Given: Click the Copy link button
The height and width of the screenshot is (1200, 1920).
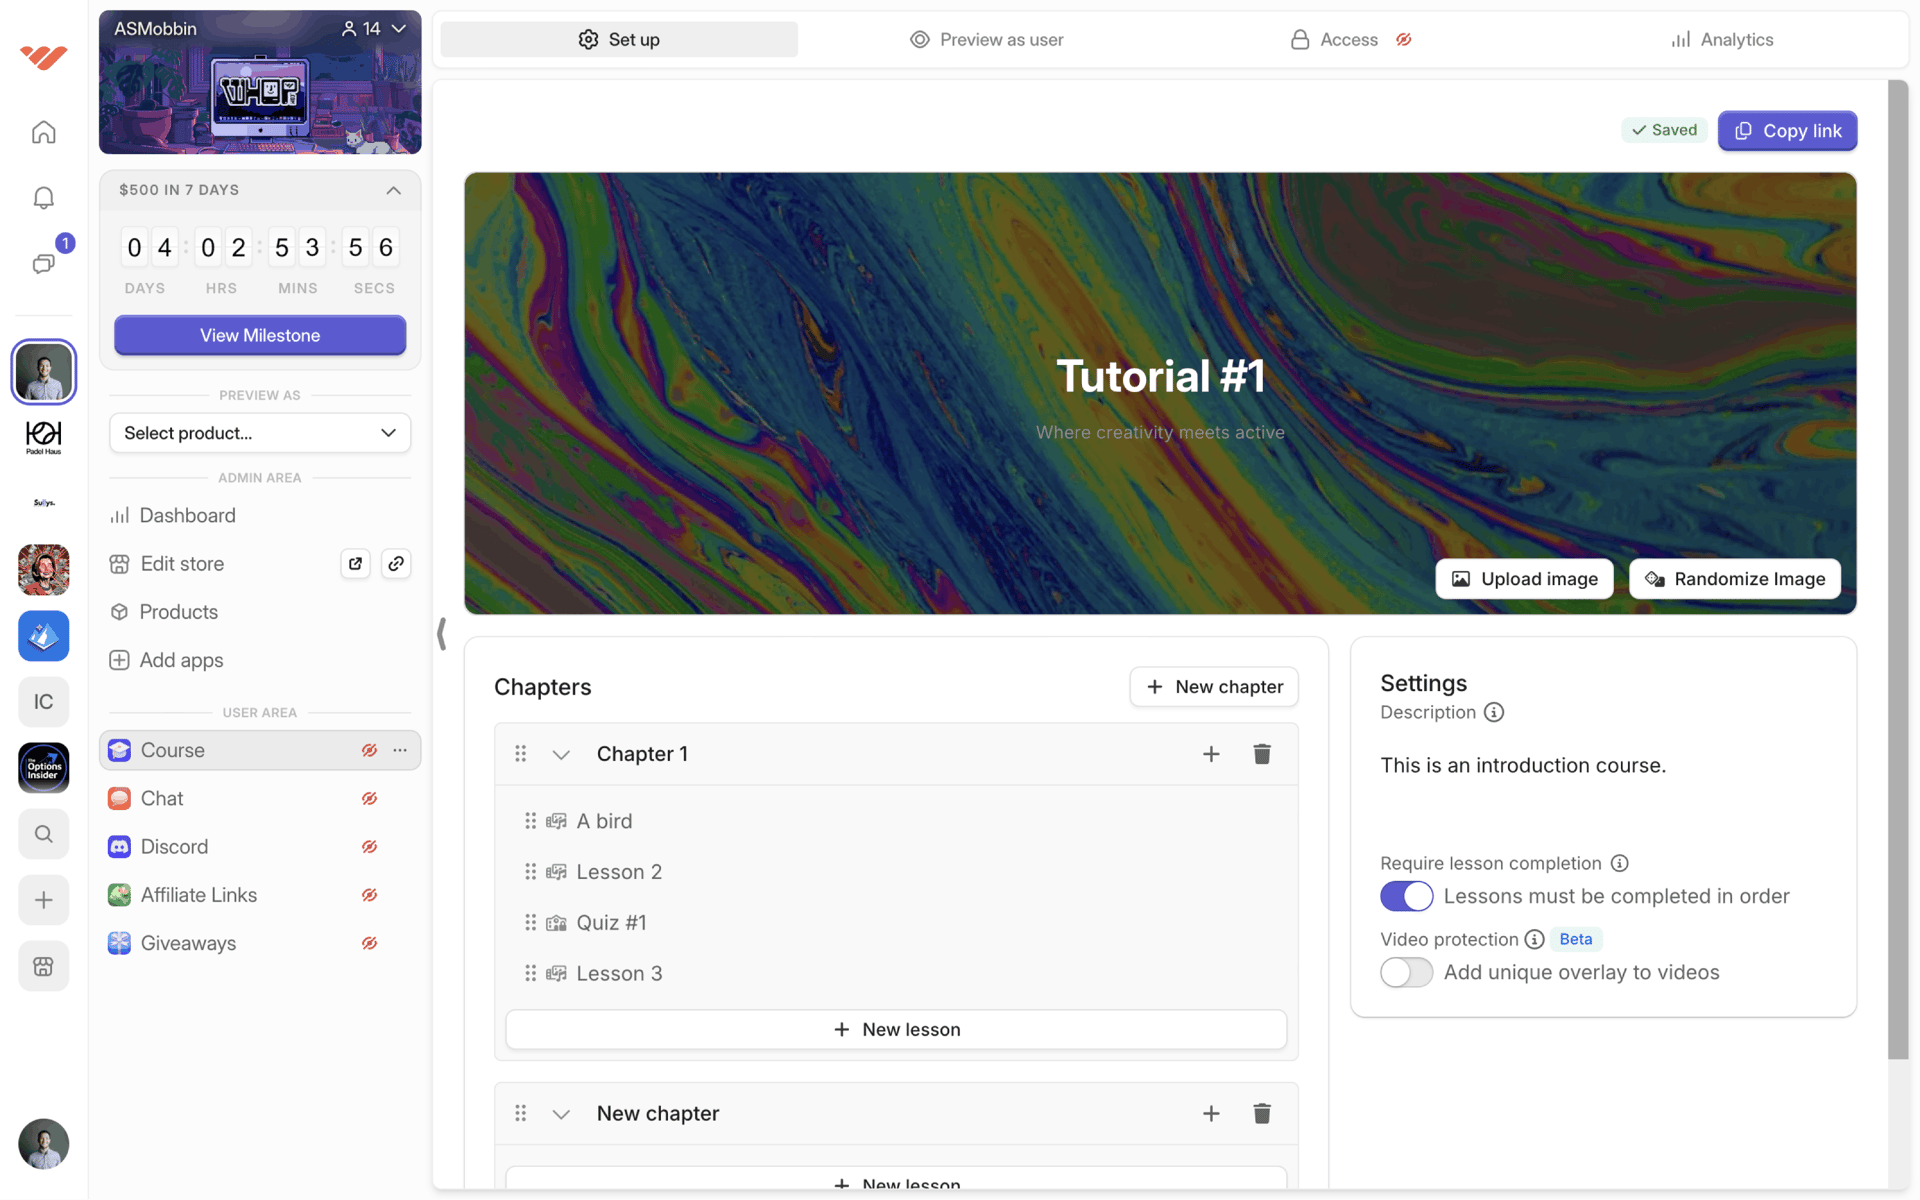Looking at the screenshot, I should tap(1787, 131).
